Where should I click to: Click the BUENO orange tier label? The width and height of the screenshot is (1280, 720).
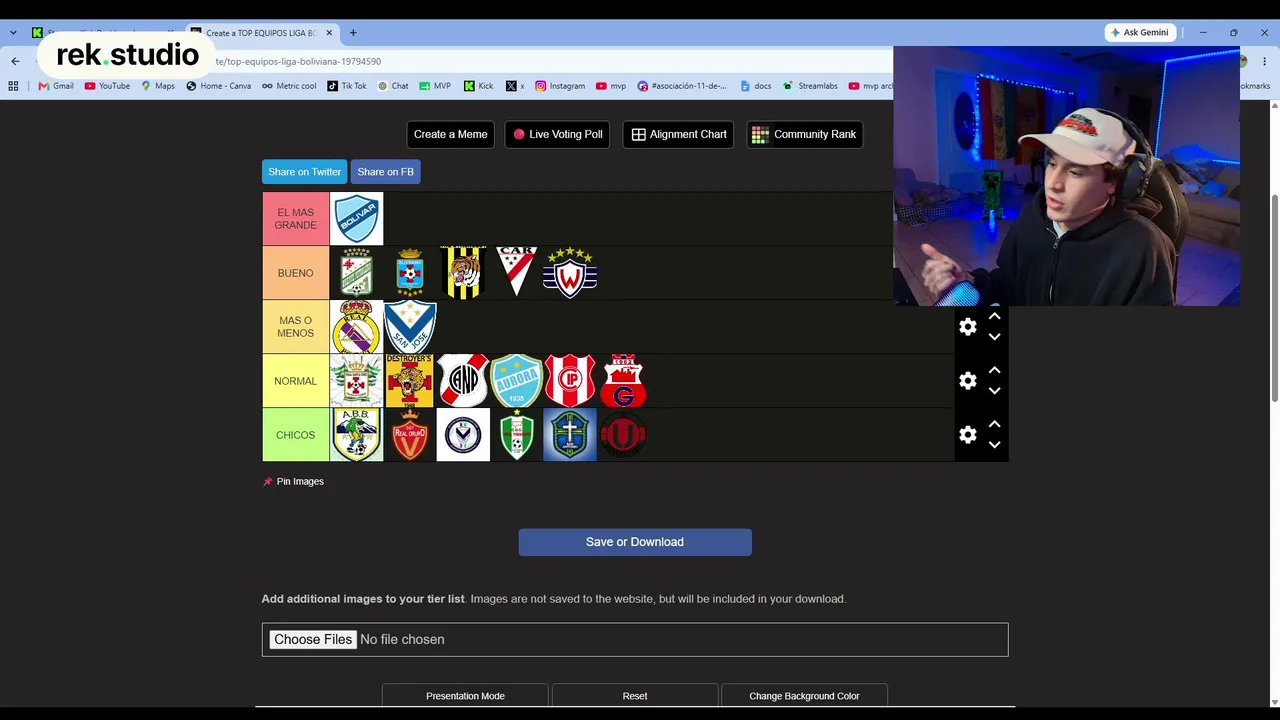pyautogui.click(x=296, y=273)
